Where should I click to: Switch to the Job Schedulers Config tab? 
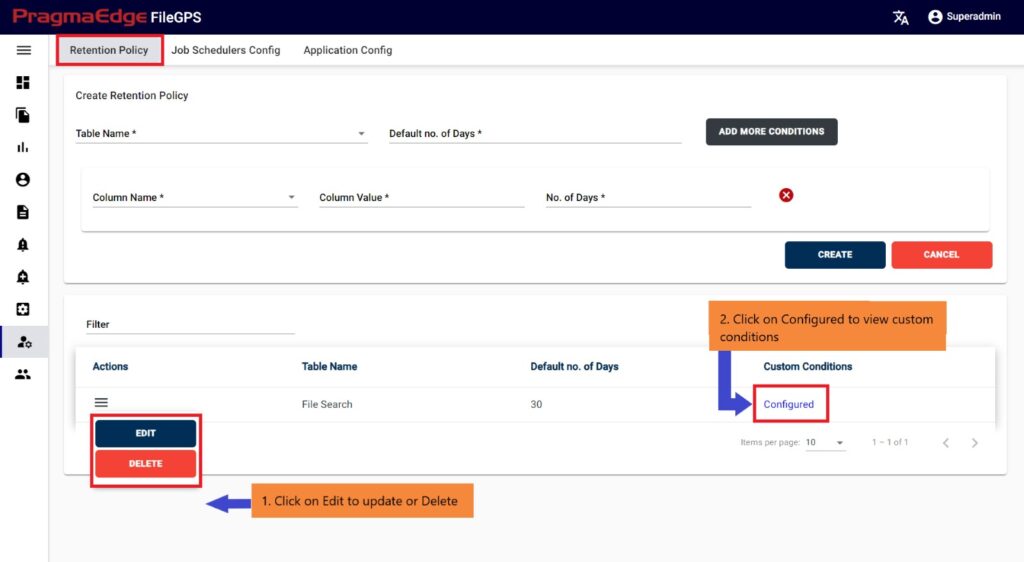point(226,50)
